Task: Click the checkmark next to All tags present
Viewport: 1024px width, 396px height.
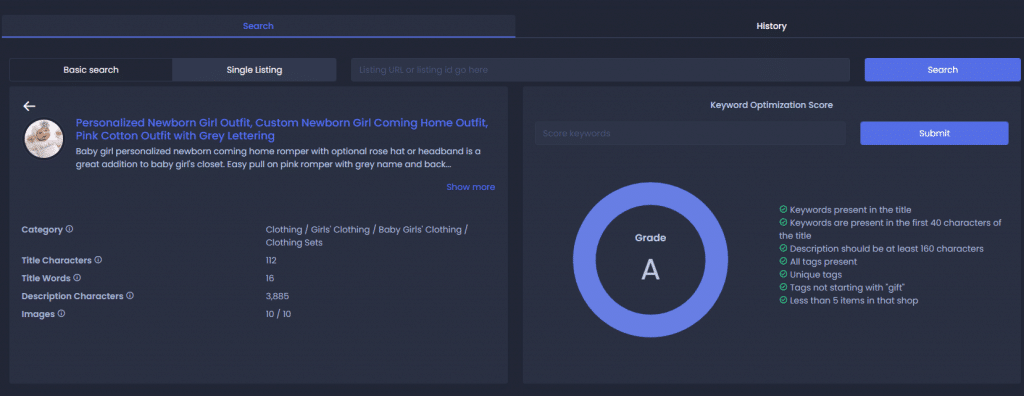Action: (783, 261)
